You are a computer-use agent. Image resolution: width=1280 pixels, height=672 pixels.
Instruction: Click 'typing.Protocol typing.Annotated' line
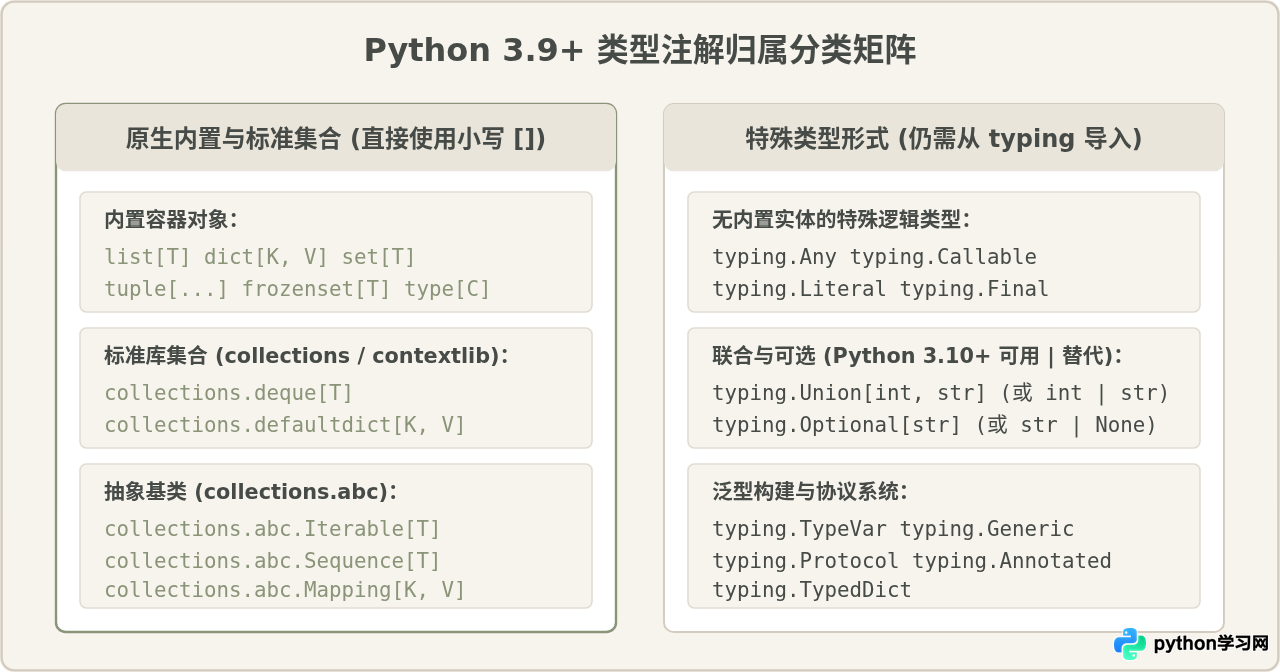pos(912,561)
